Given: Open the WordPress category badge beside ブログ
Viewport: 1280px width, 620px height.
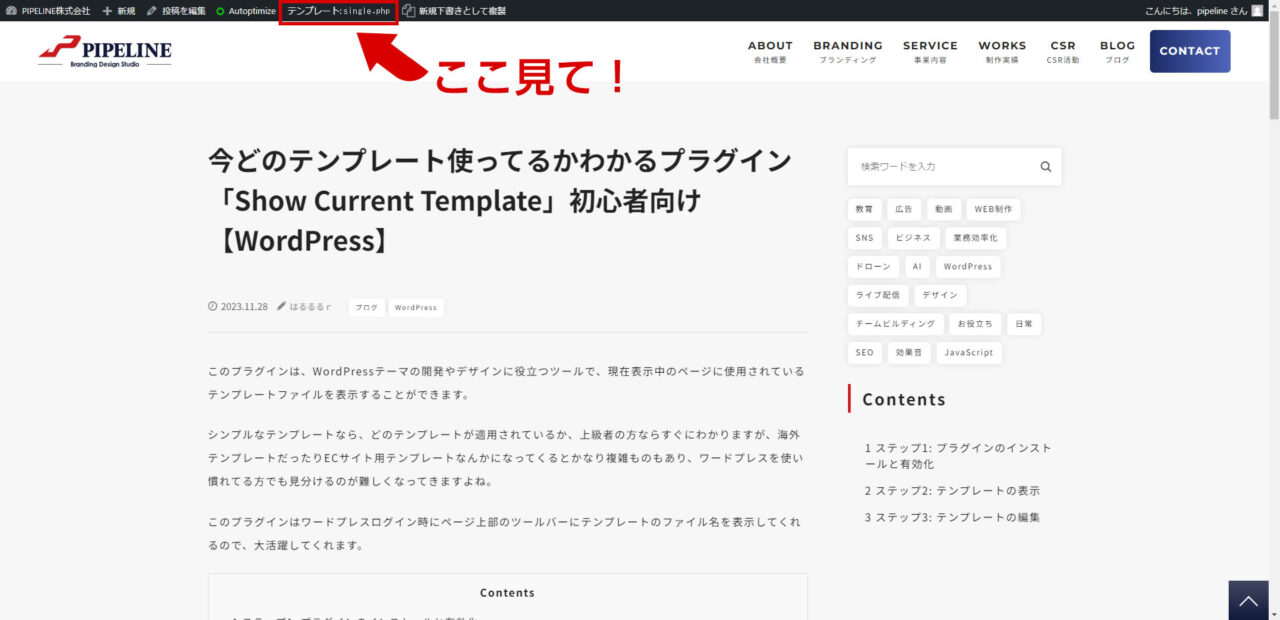Looking at the screenshot, I should [x=416, y=307].
